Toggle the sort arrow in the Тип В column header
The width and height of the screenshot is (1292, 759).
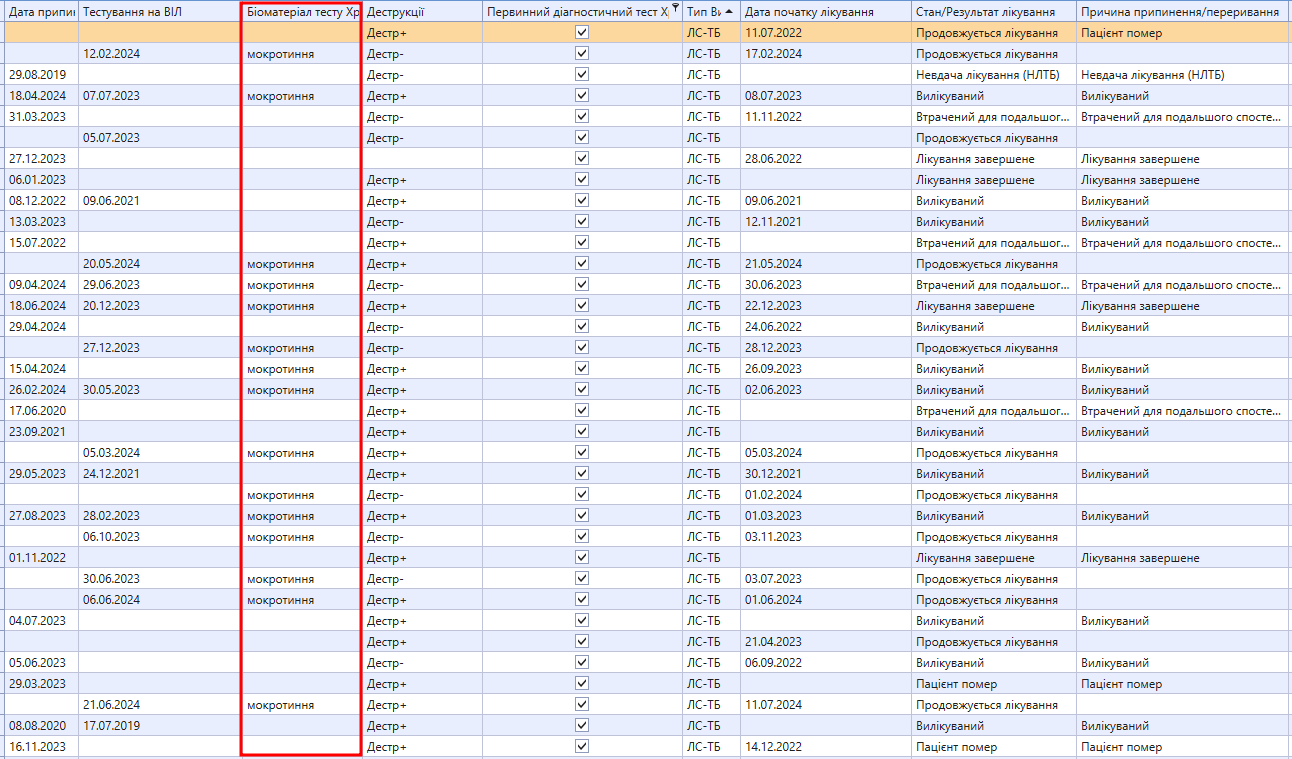coord(729,11)
